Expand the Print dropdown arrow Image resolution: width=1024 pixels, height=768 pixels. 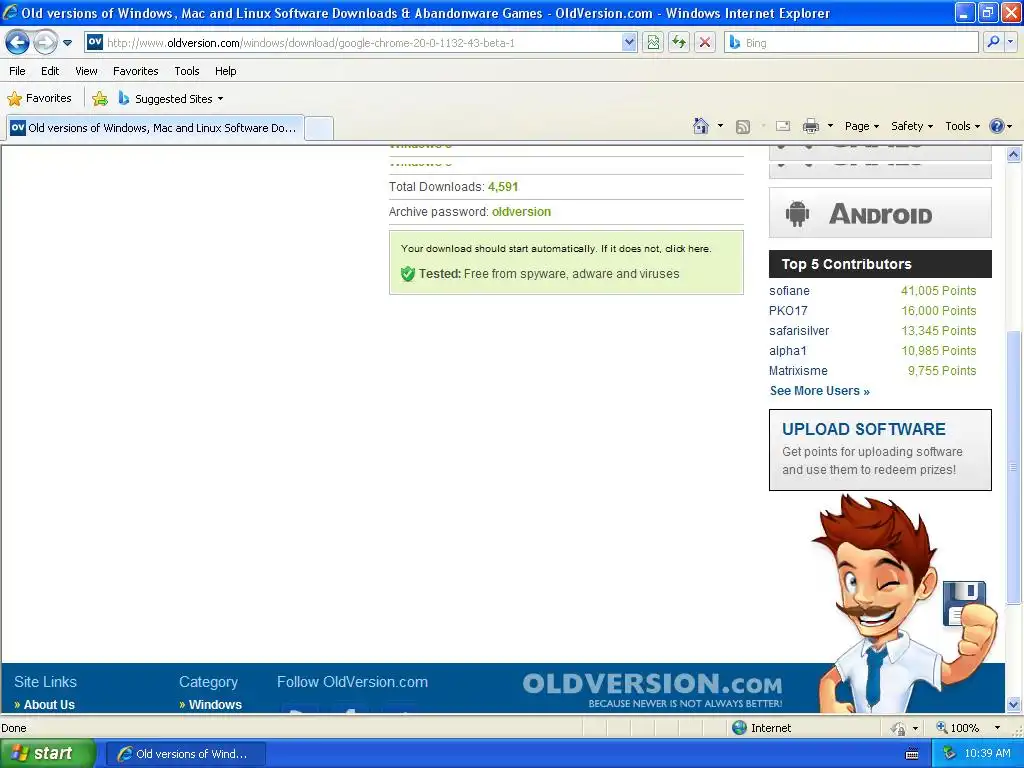pyautogui.click(x=830, y=126)
